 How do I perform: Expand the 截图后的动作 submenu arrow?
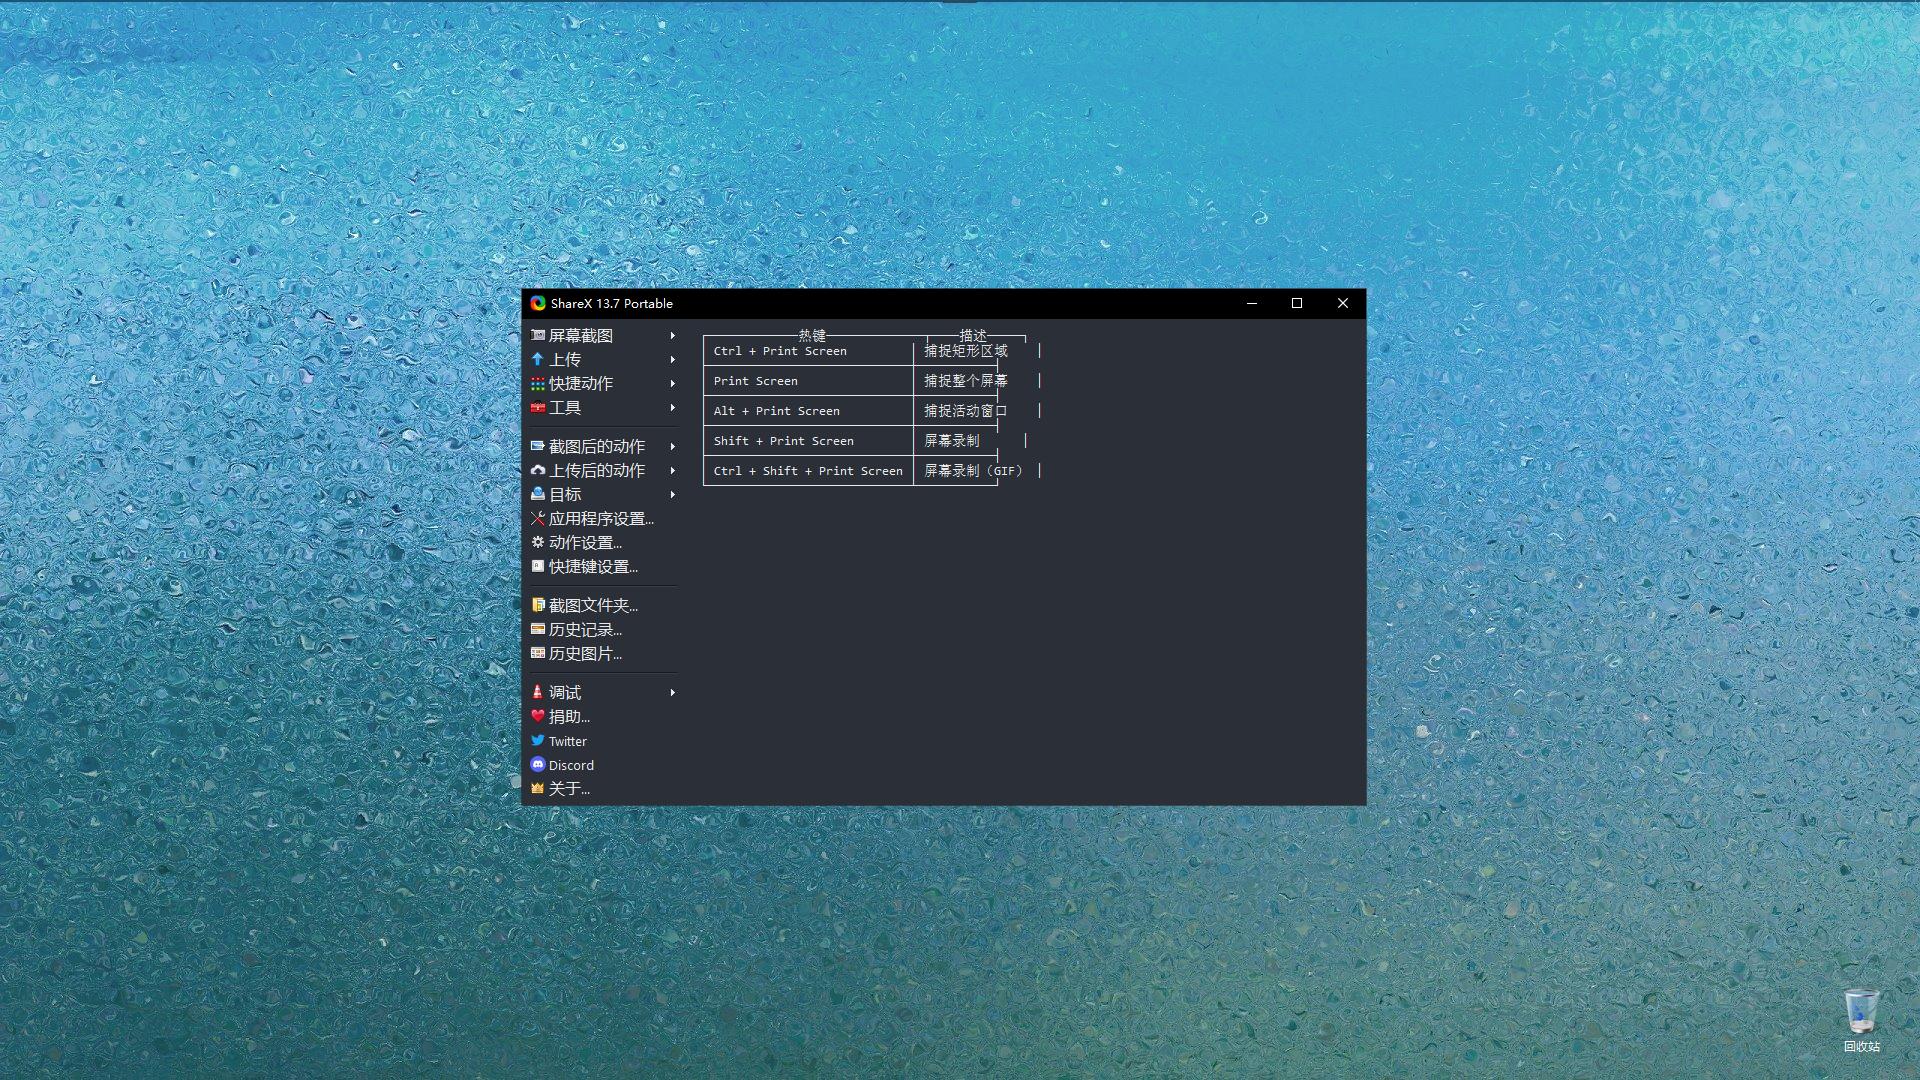click(x=673, y=447)
